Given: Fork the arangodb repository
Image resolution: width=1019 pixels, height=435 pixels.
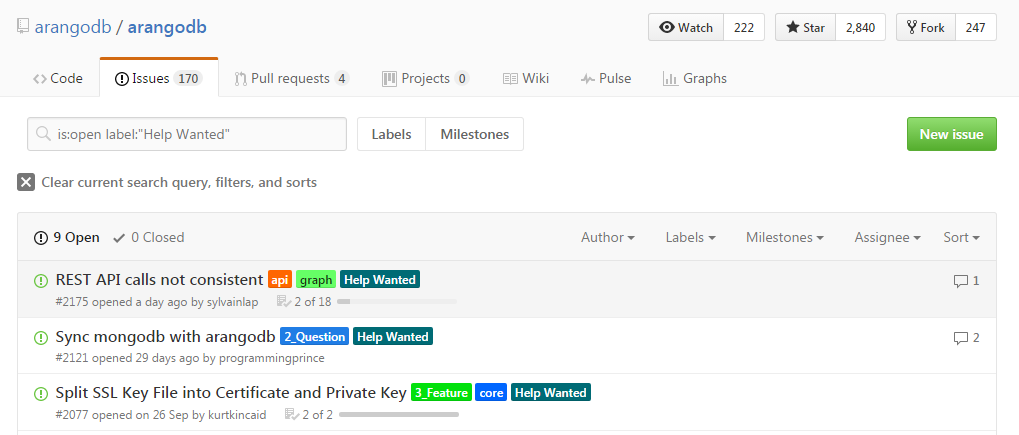Looking at the screenshot, I should 926,27.
